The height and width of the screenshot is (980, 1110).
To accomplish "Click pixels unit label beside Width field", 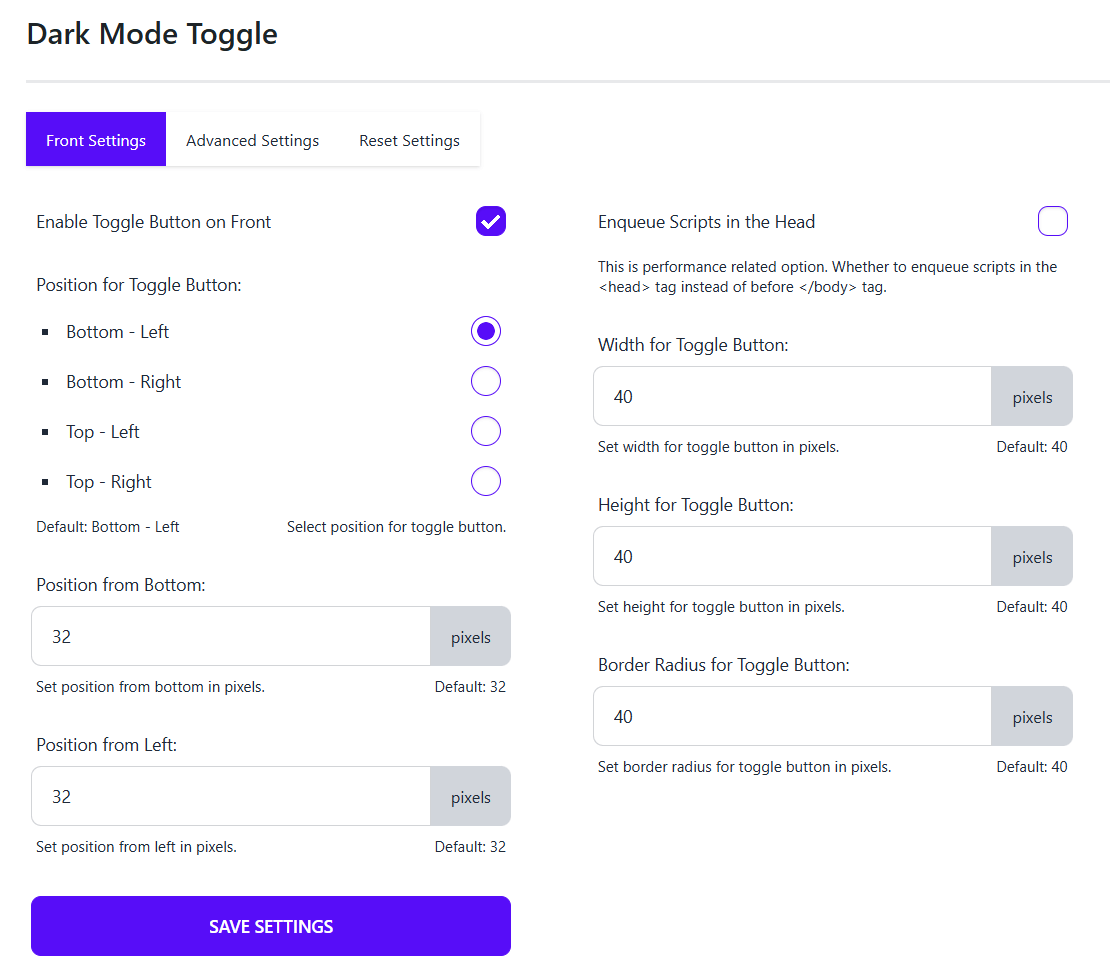I will pos(1032,397).
